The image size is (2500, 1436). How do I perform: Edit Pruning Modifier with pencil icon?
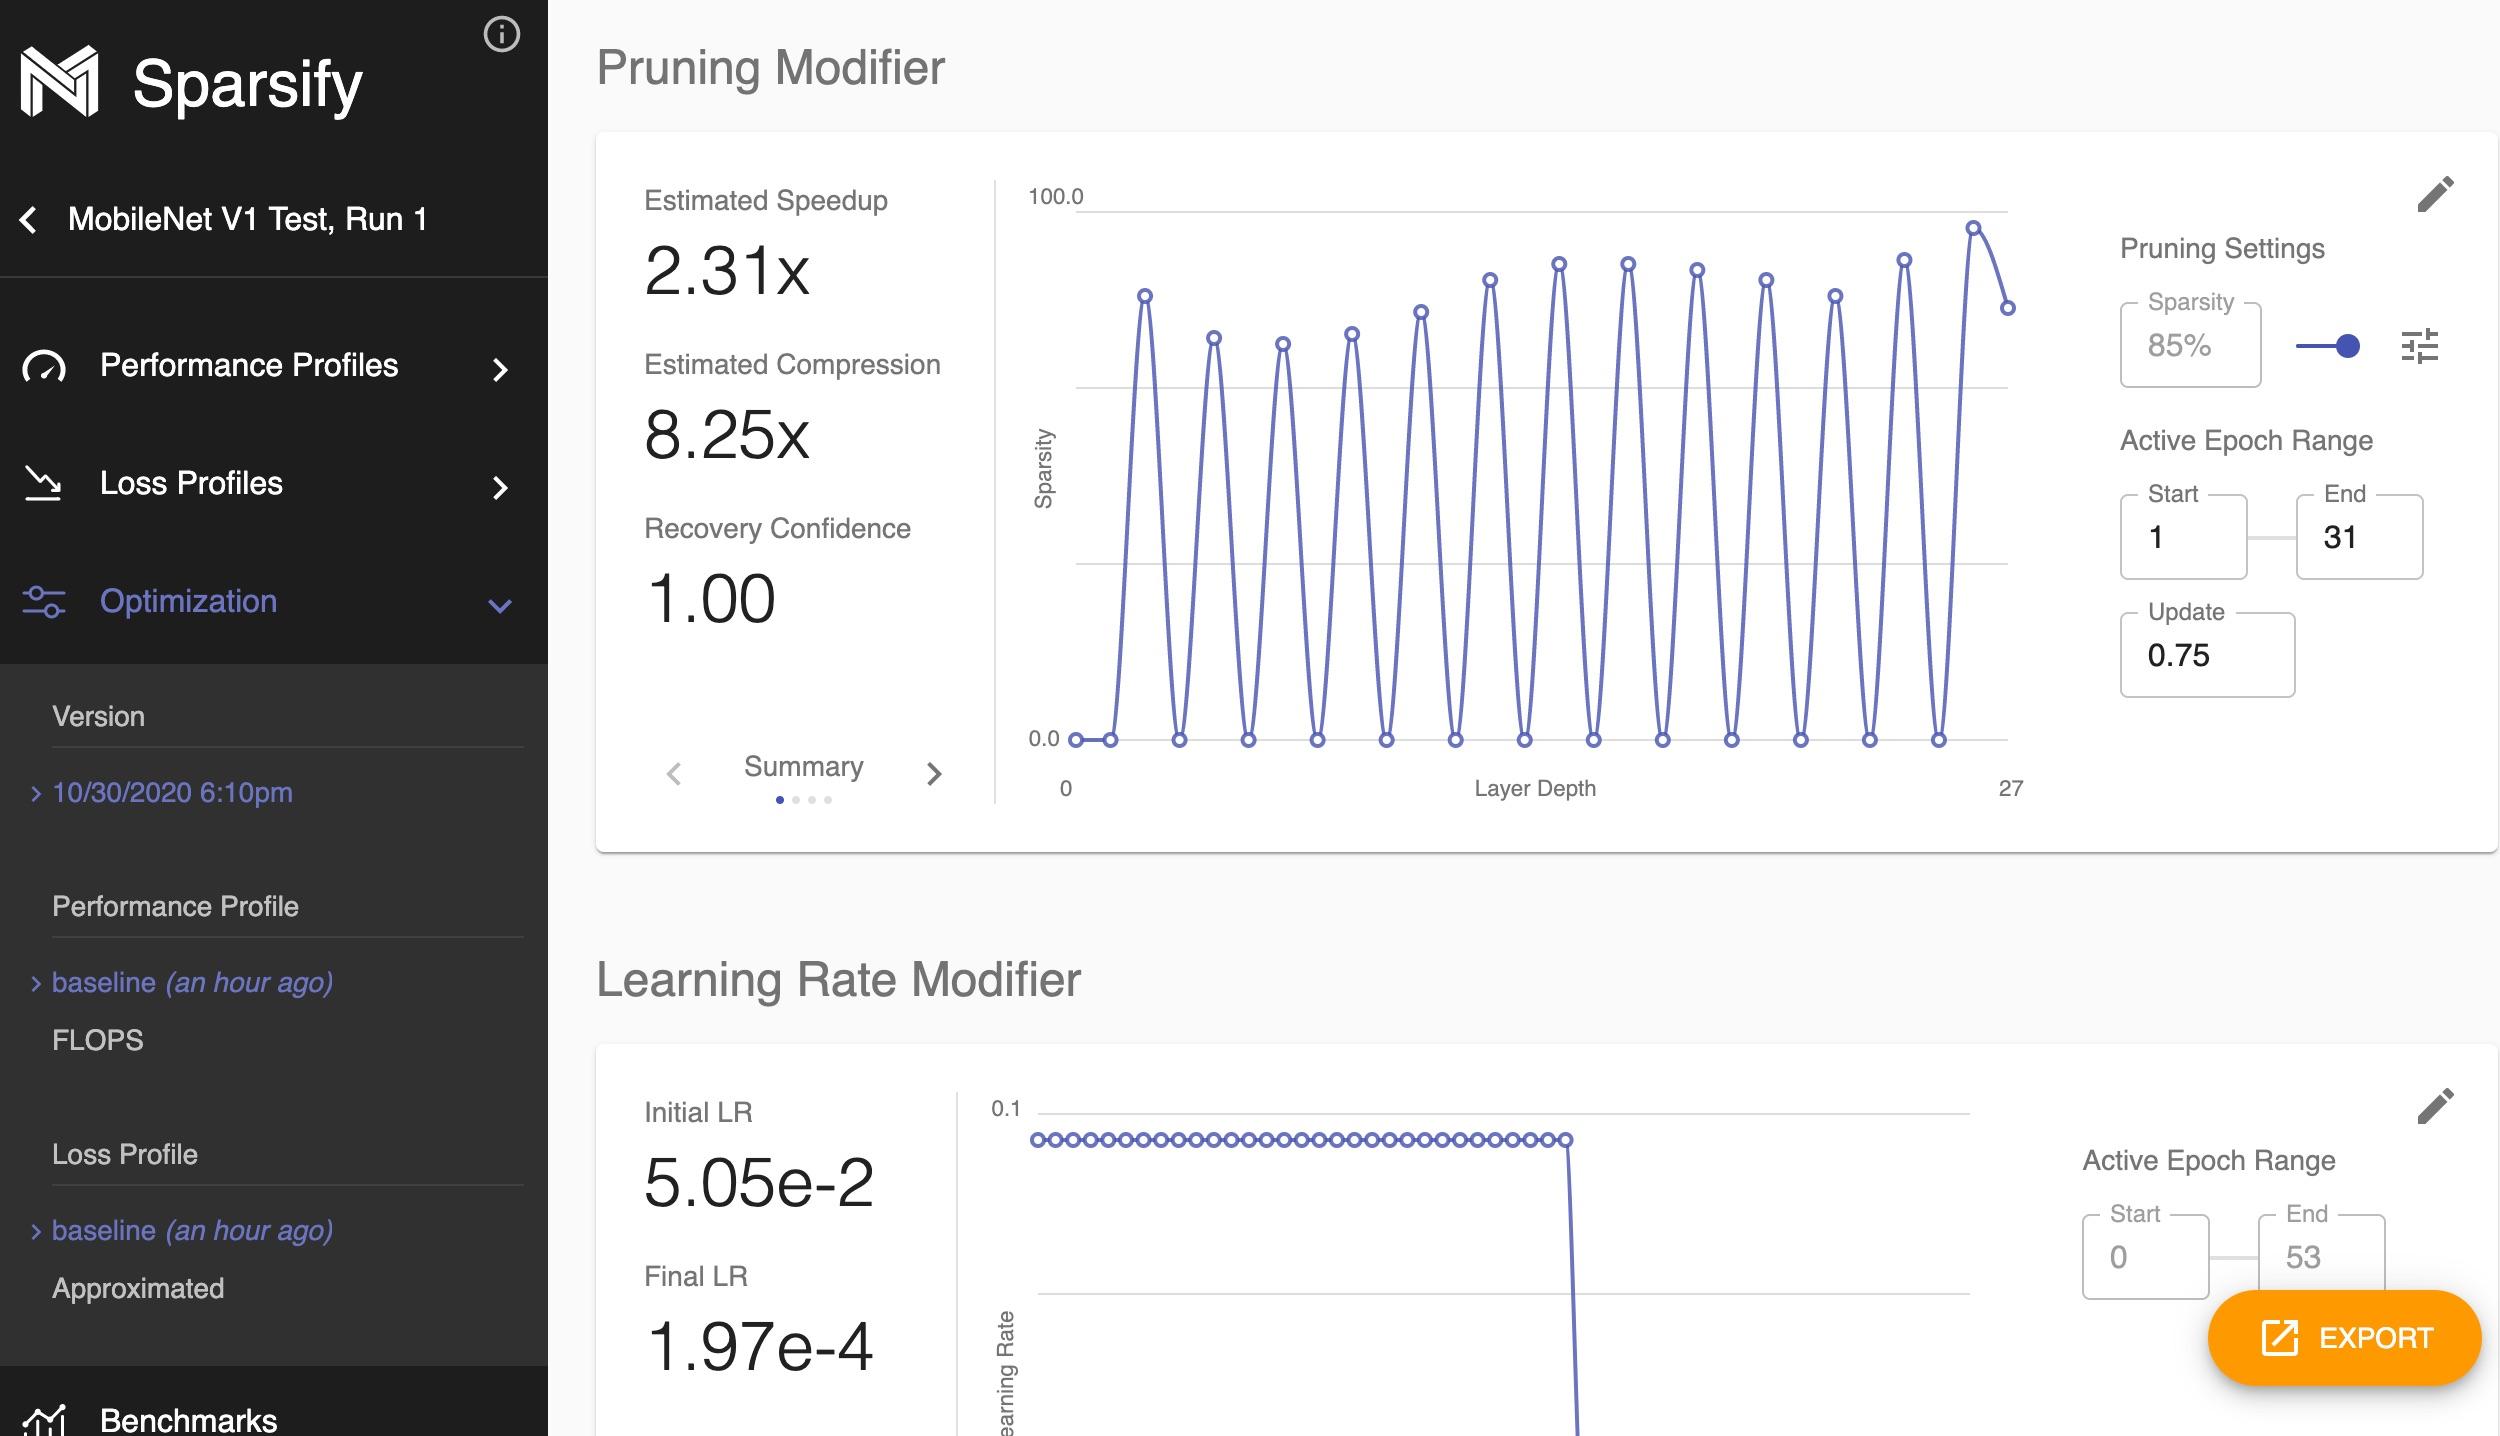(x=2435, y=195)
